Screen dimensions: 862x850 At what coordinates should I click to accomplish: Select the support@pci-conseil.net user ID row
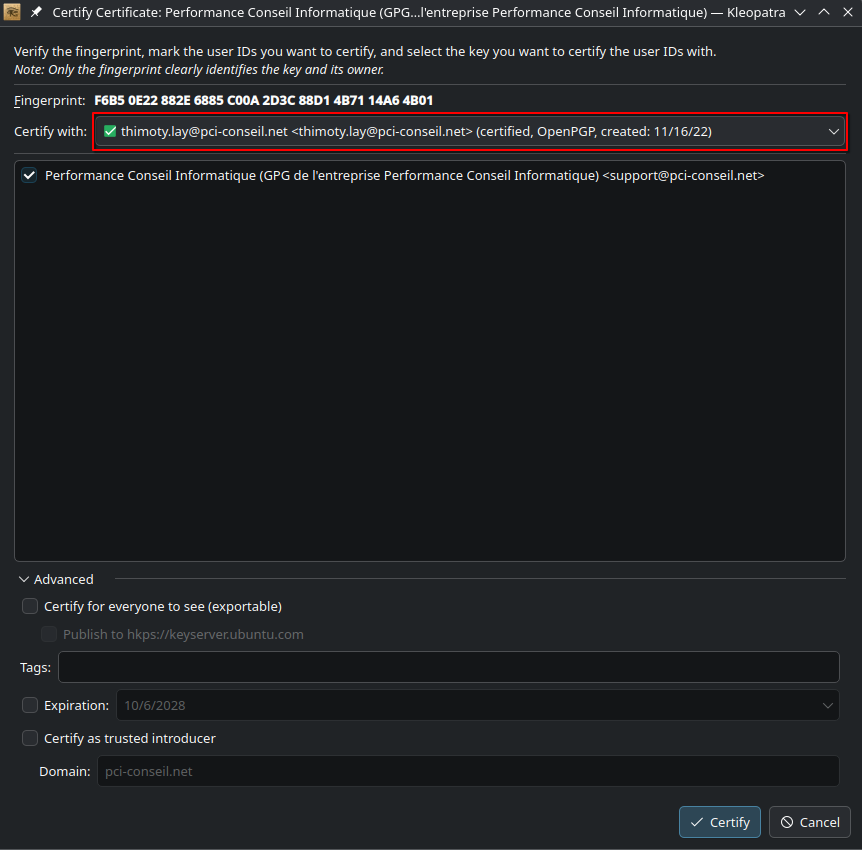tap(404, 175)
